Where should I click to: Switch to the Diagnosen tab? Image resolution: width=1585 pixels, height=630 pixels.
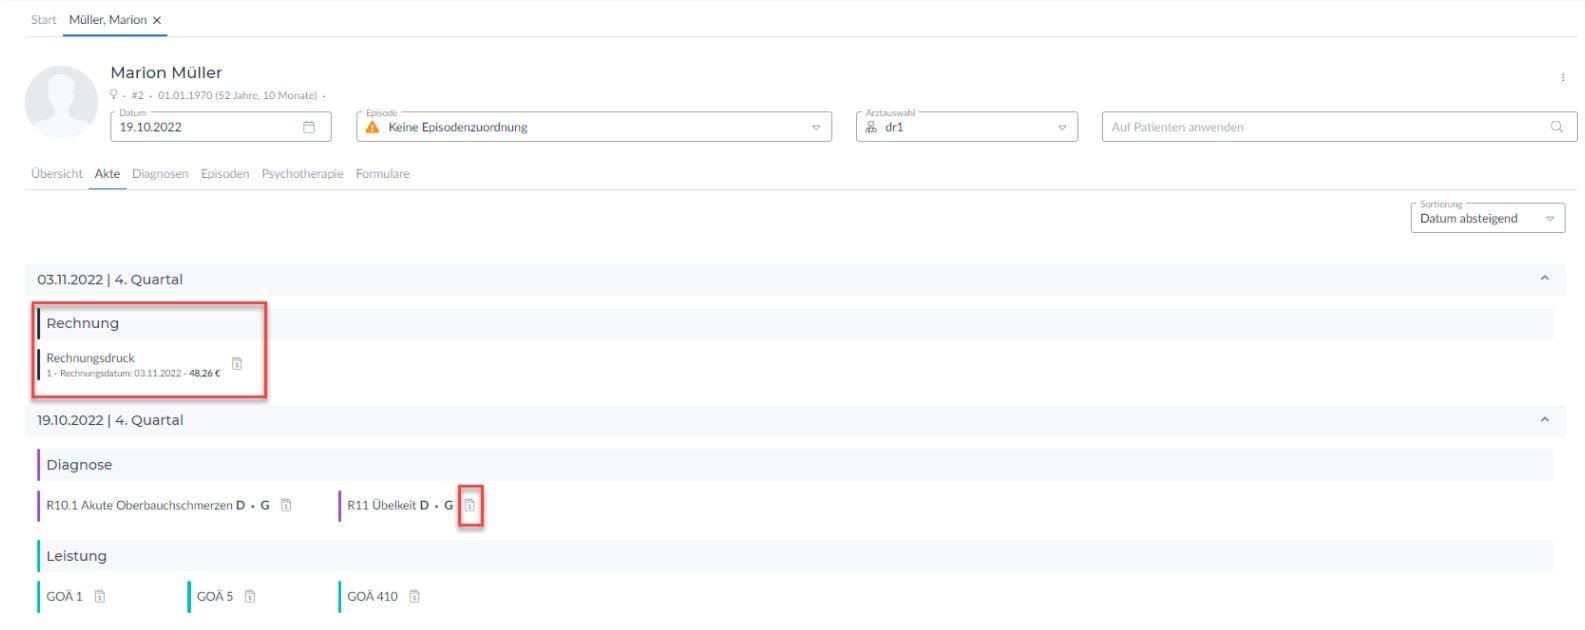(x=160, y=174)
